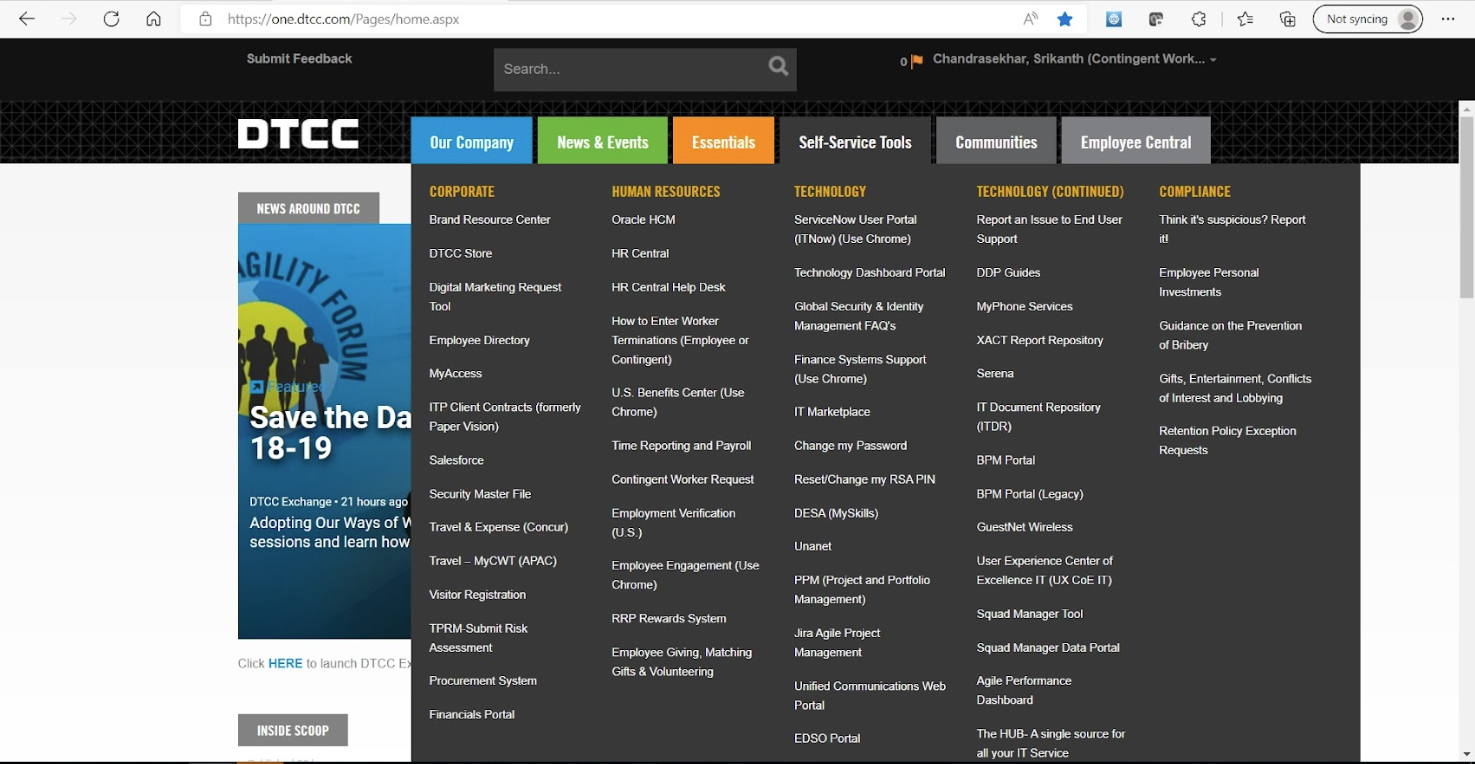Select the Self-Service Tools tab
This screenshot has width=1475, height=764.
855,141
